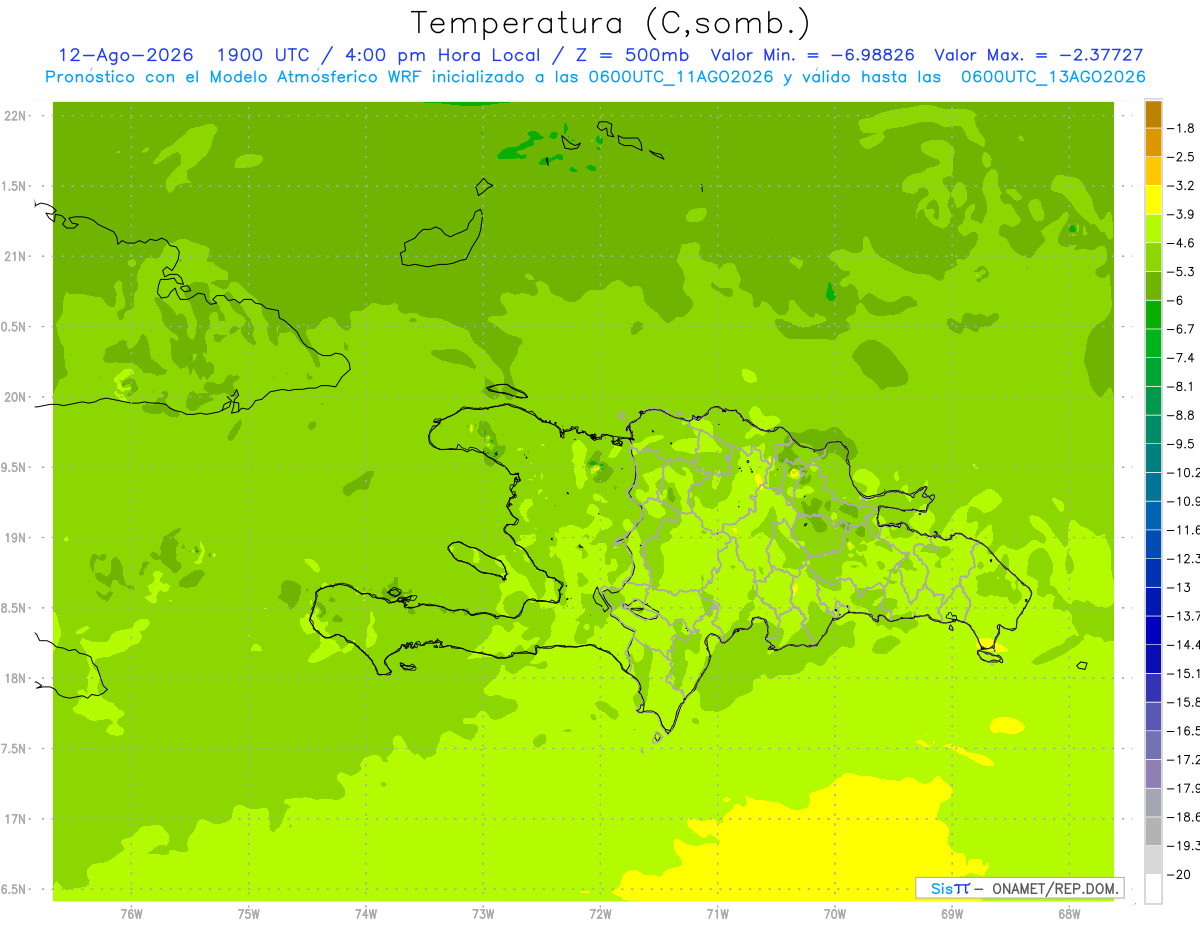Pick the orange swatch between -1.8 and -2.5
The height and width of the screenshot is (927, 1200).
[x=1153, y=143]
